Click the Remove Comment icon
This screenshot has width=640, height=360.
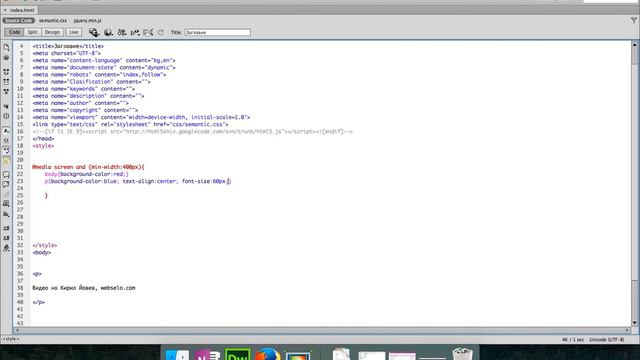click(6, 184)
